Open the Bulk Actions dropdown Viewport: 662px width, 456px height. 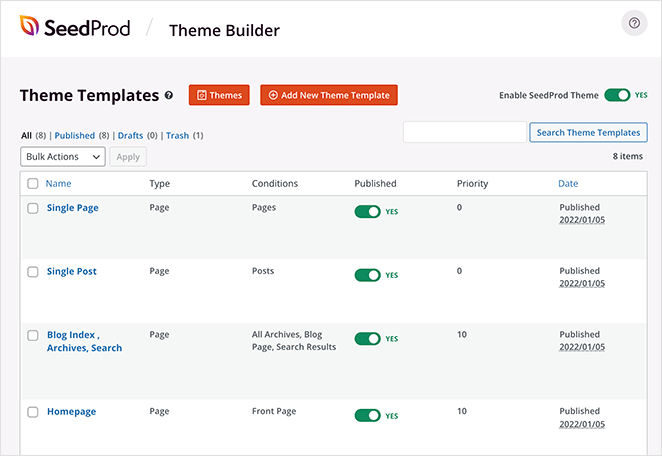pos(63,157)
